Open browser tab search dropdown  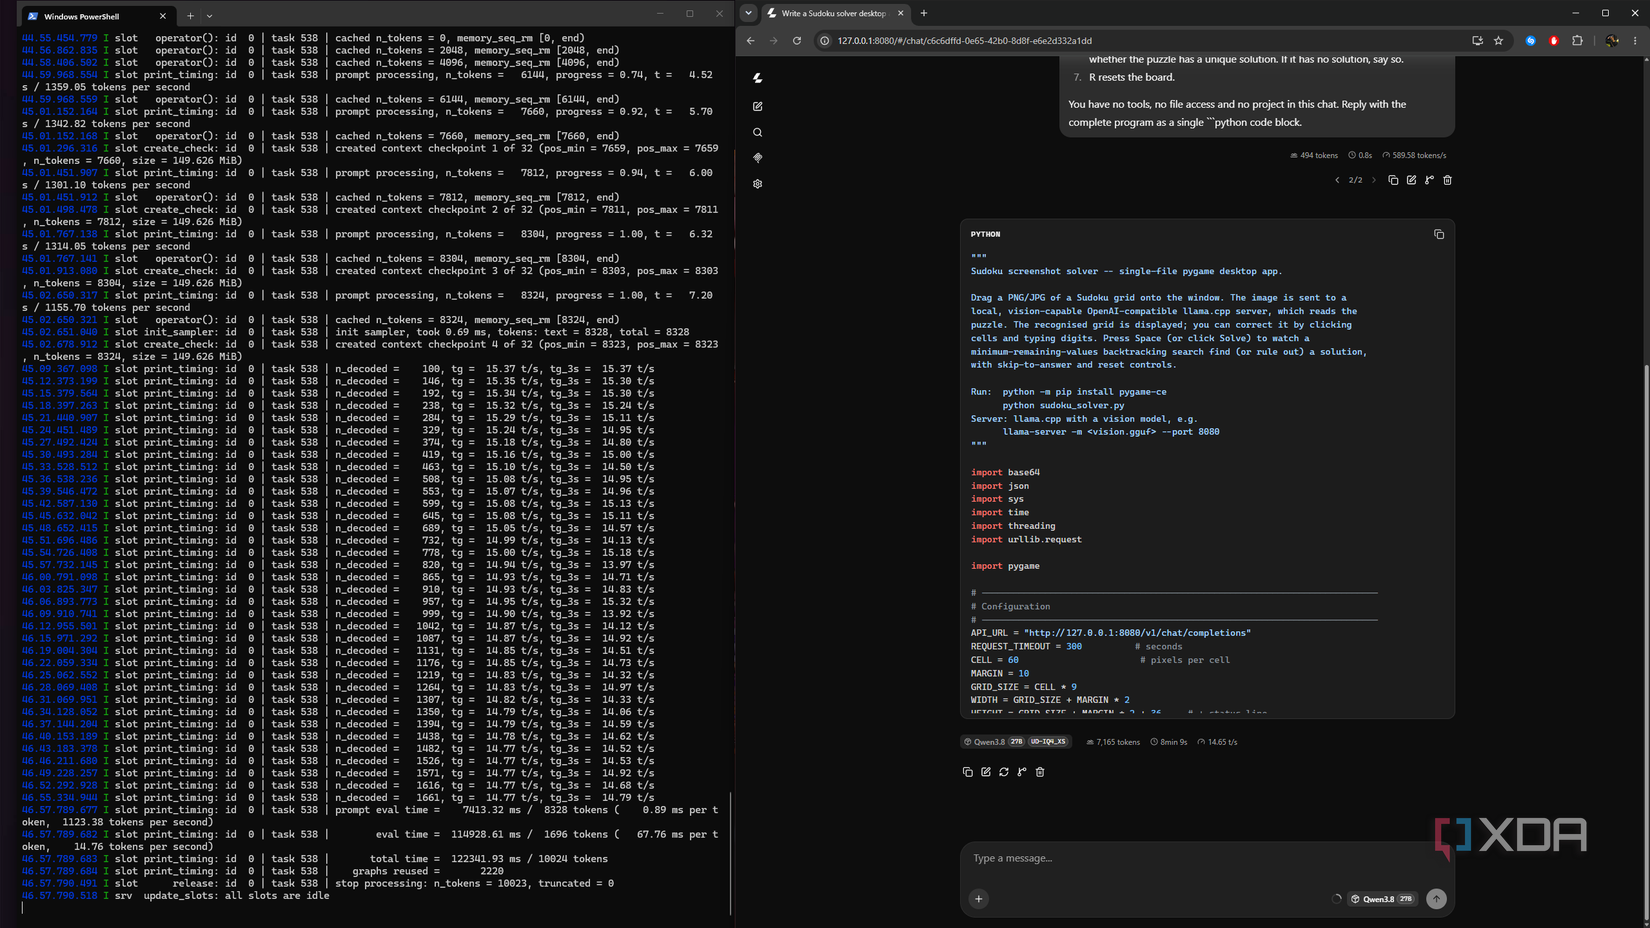click(x=748, y=13)
